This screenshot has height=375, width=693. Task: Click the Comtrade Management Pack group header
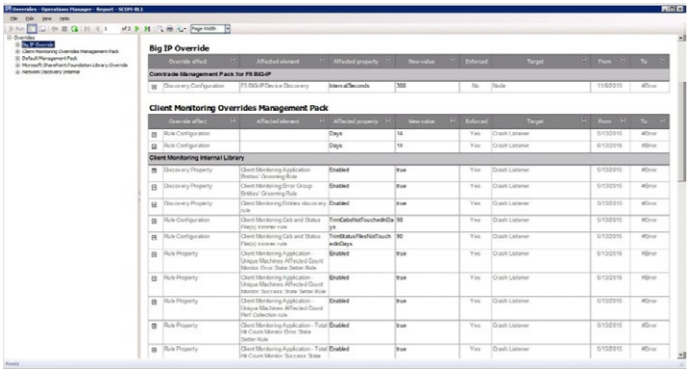tap(409, 74)
